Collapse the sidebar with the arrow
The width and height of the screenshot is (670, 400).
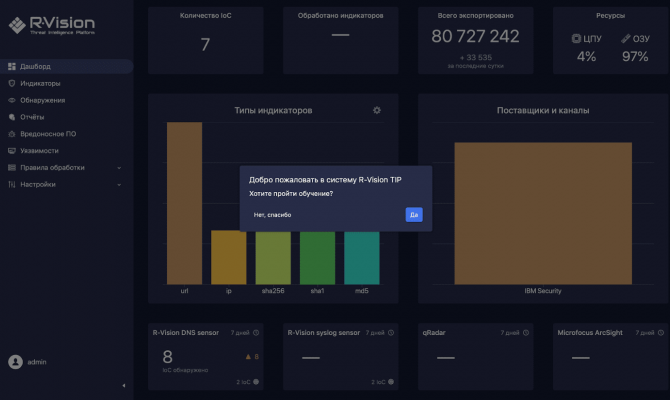(123, 385)
